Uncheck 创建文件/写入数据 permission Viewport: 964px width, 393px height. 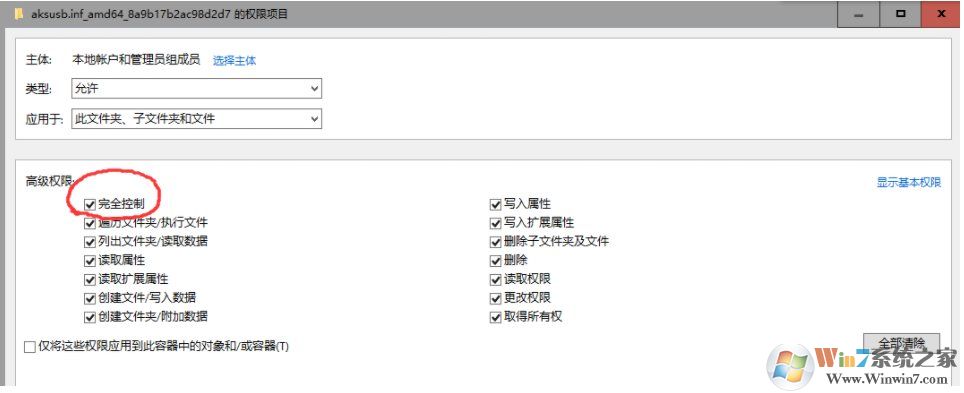point(90,299)
